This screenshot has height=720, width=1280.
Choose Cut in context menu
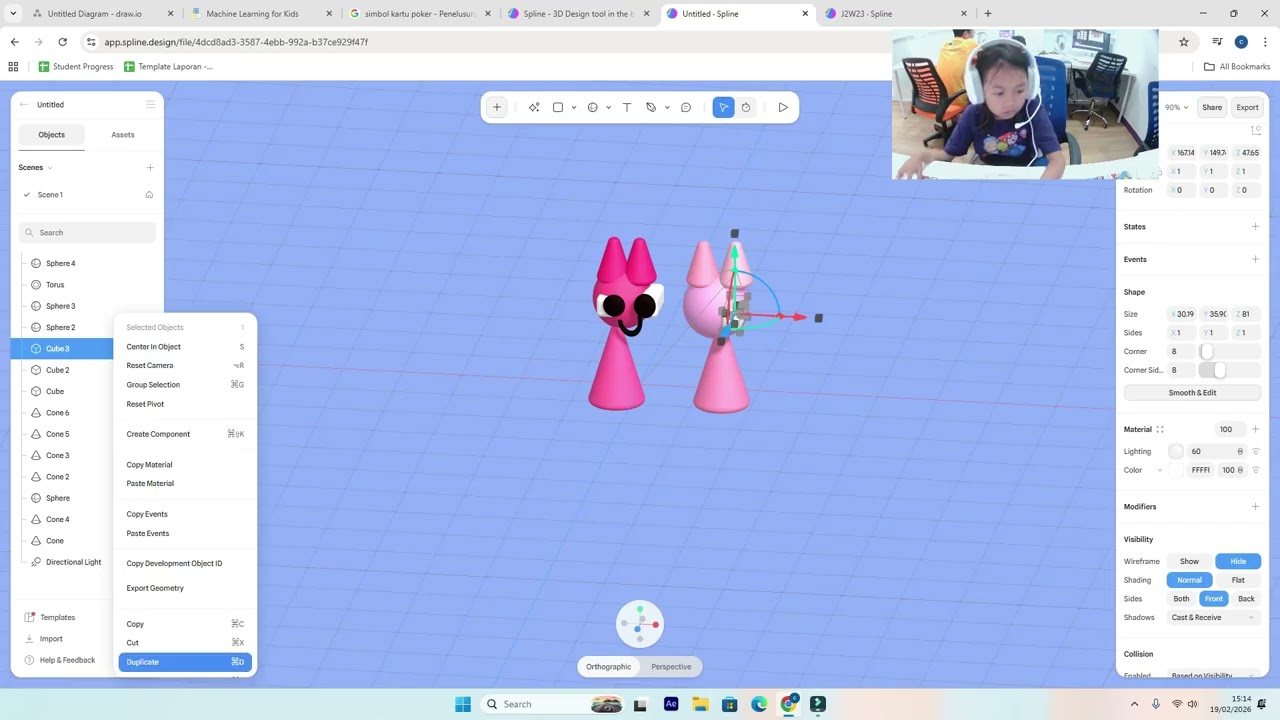point(185,643)
